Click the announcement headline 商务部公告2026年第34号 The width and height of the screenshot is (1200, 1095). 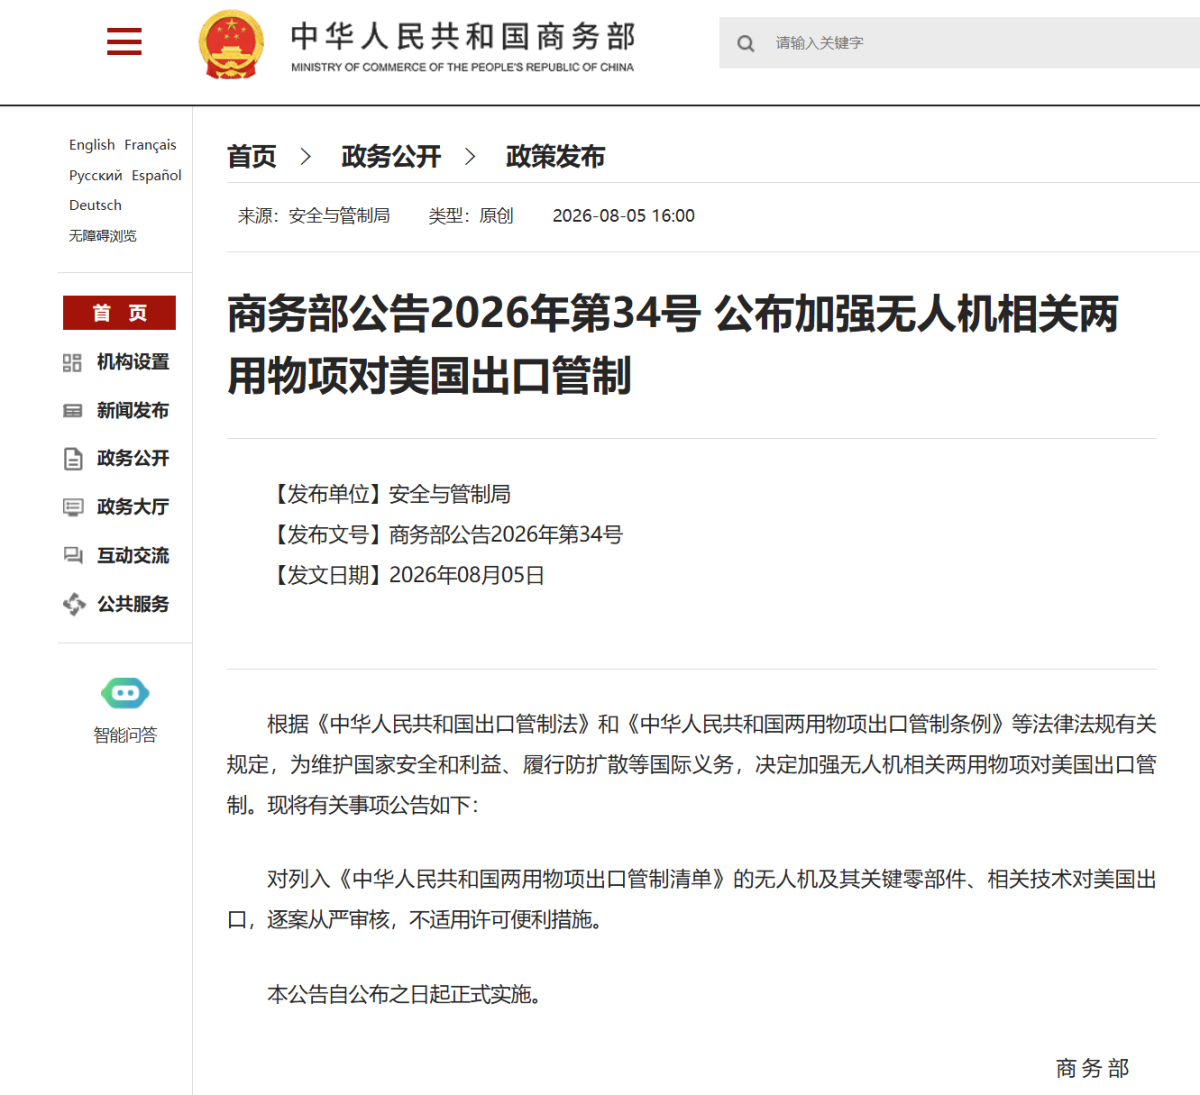coord(464,314)
